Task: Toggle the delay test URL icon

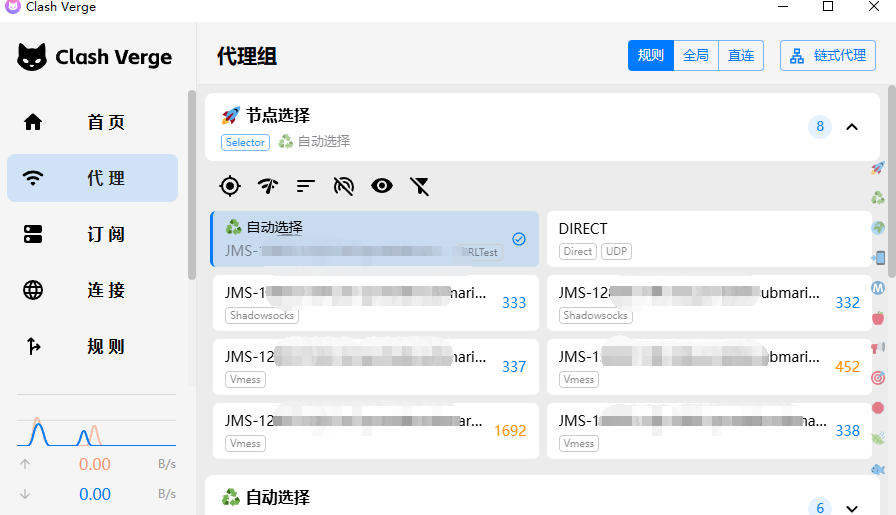Action: [343, 186]
